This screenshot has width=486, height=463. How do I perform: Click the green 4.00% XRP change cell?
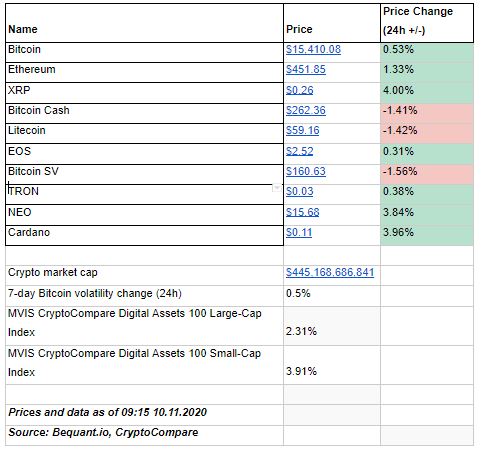pyautogui.click(x=427, y=93)
